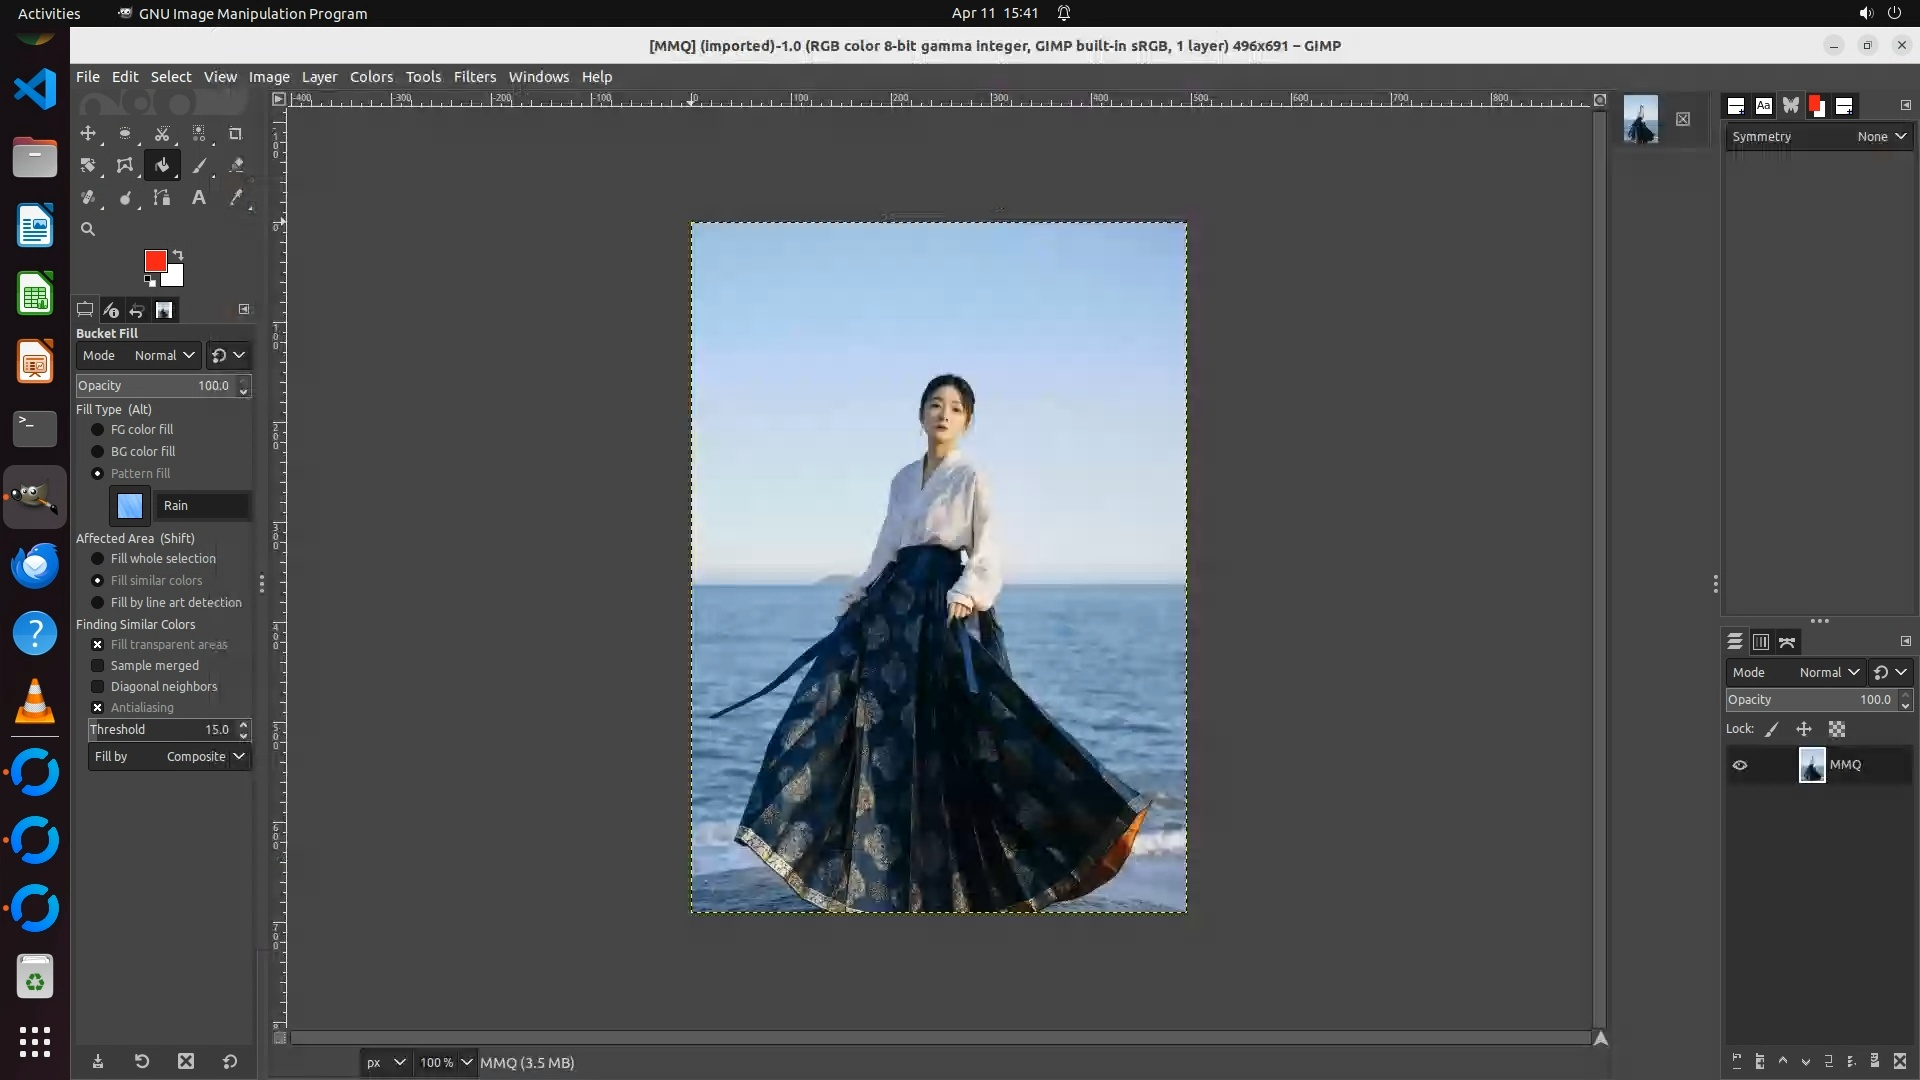Select the Move tool
1920x1080 pixels.
(x=88, y=133)
